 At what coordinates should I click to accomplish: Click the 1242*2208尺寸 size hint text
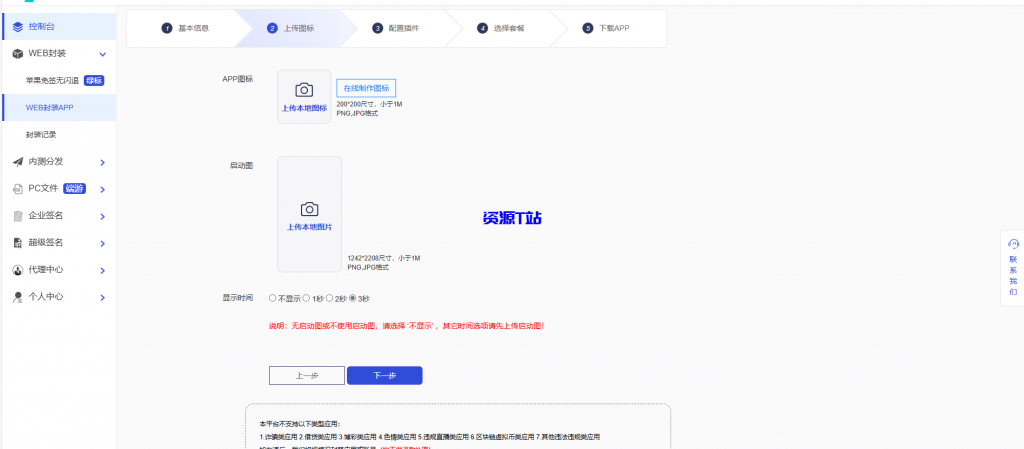click(x=384, y=258)
